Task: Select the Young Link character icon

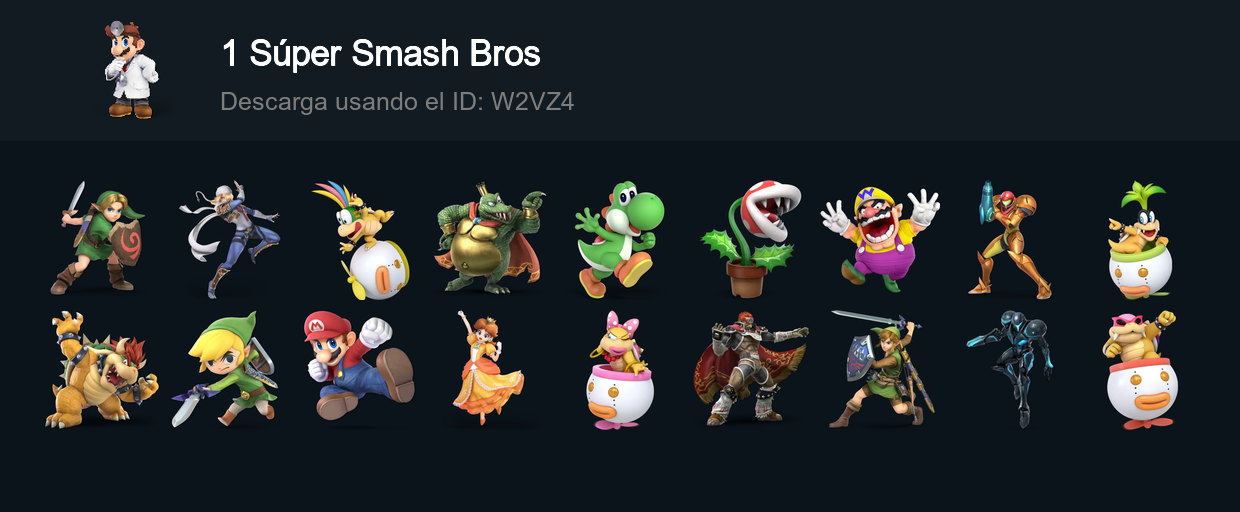Action: (x=97, y=238)
